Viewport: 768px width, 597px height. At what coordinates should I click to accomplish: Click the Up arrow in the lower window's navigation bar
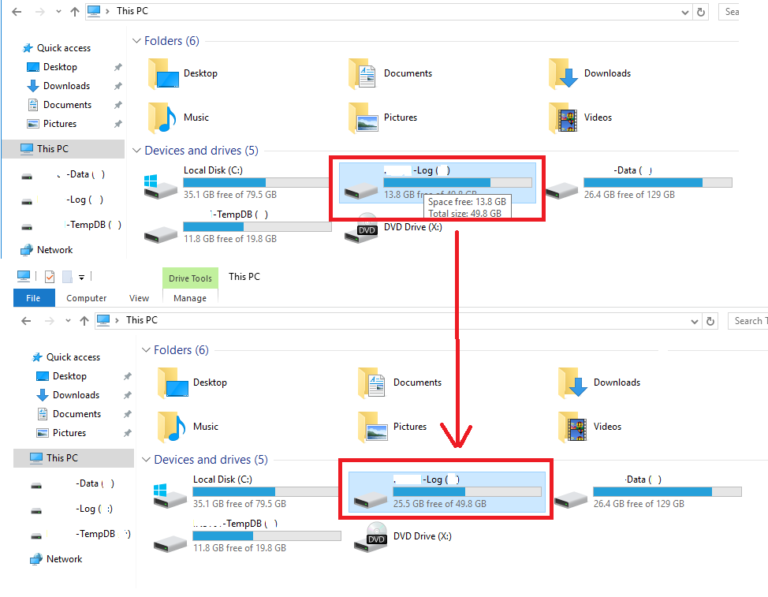80,321
